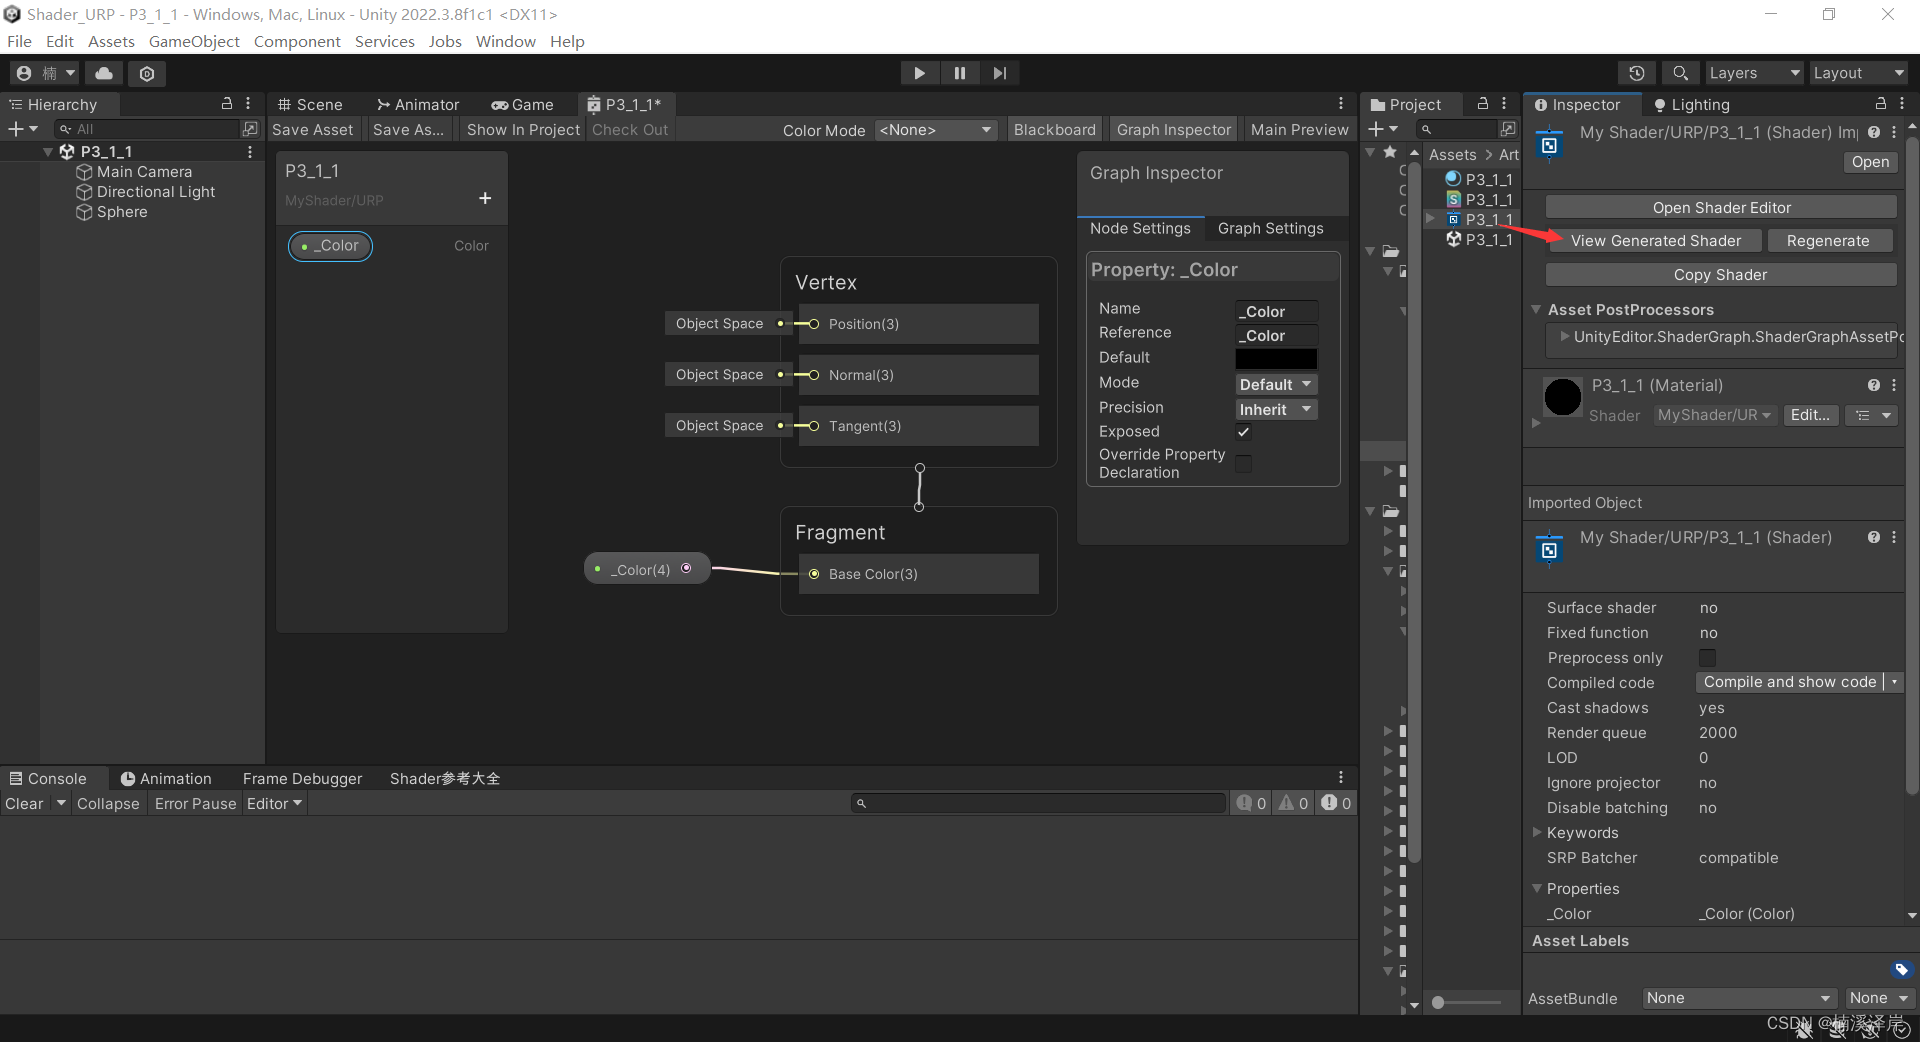Lock the Project panel
1920x1042 pixels.
(x=1483, y=104)
